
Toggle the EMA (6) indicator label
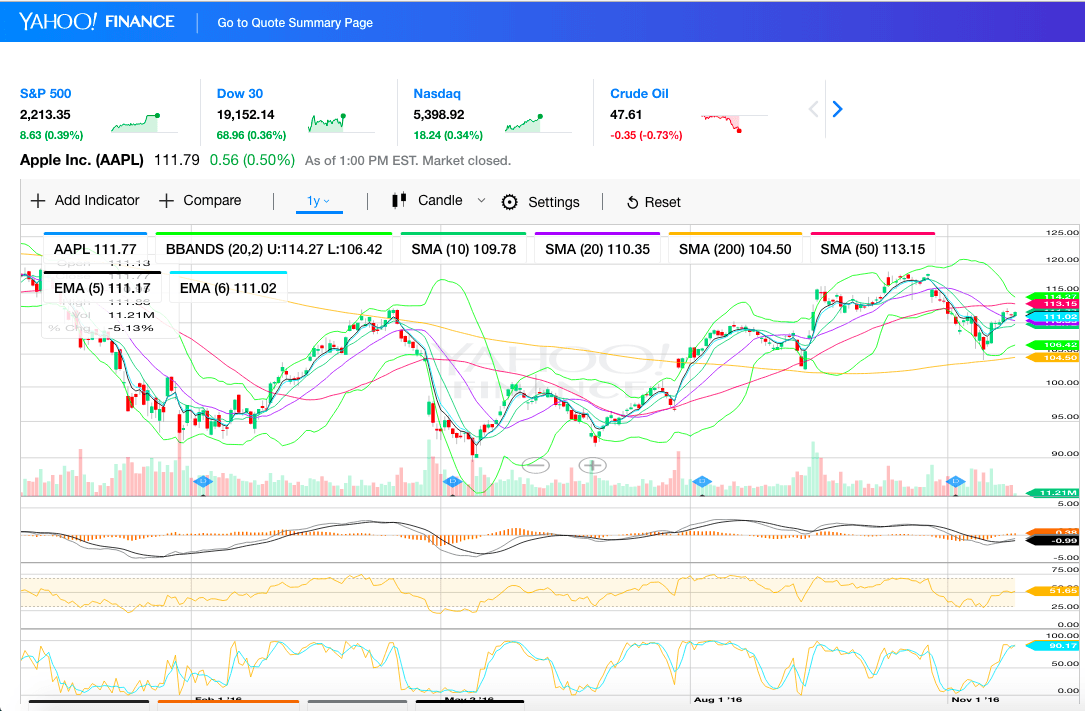point(228,288)
